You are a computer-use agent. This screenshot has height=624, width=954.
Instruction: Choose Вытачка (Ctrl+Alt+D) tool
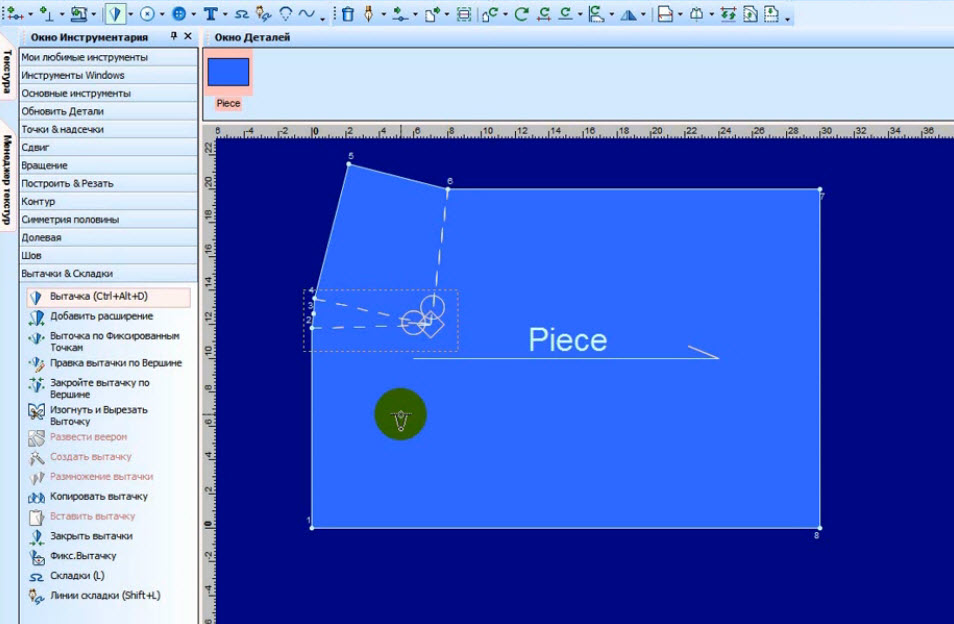tap(108, 297)
